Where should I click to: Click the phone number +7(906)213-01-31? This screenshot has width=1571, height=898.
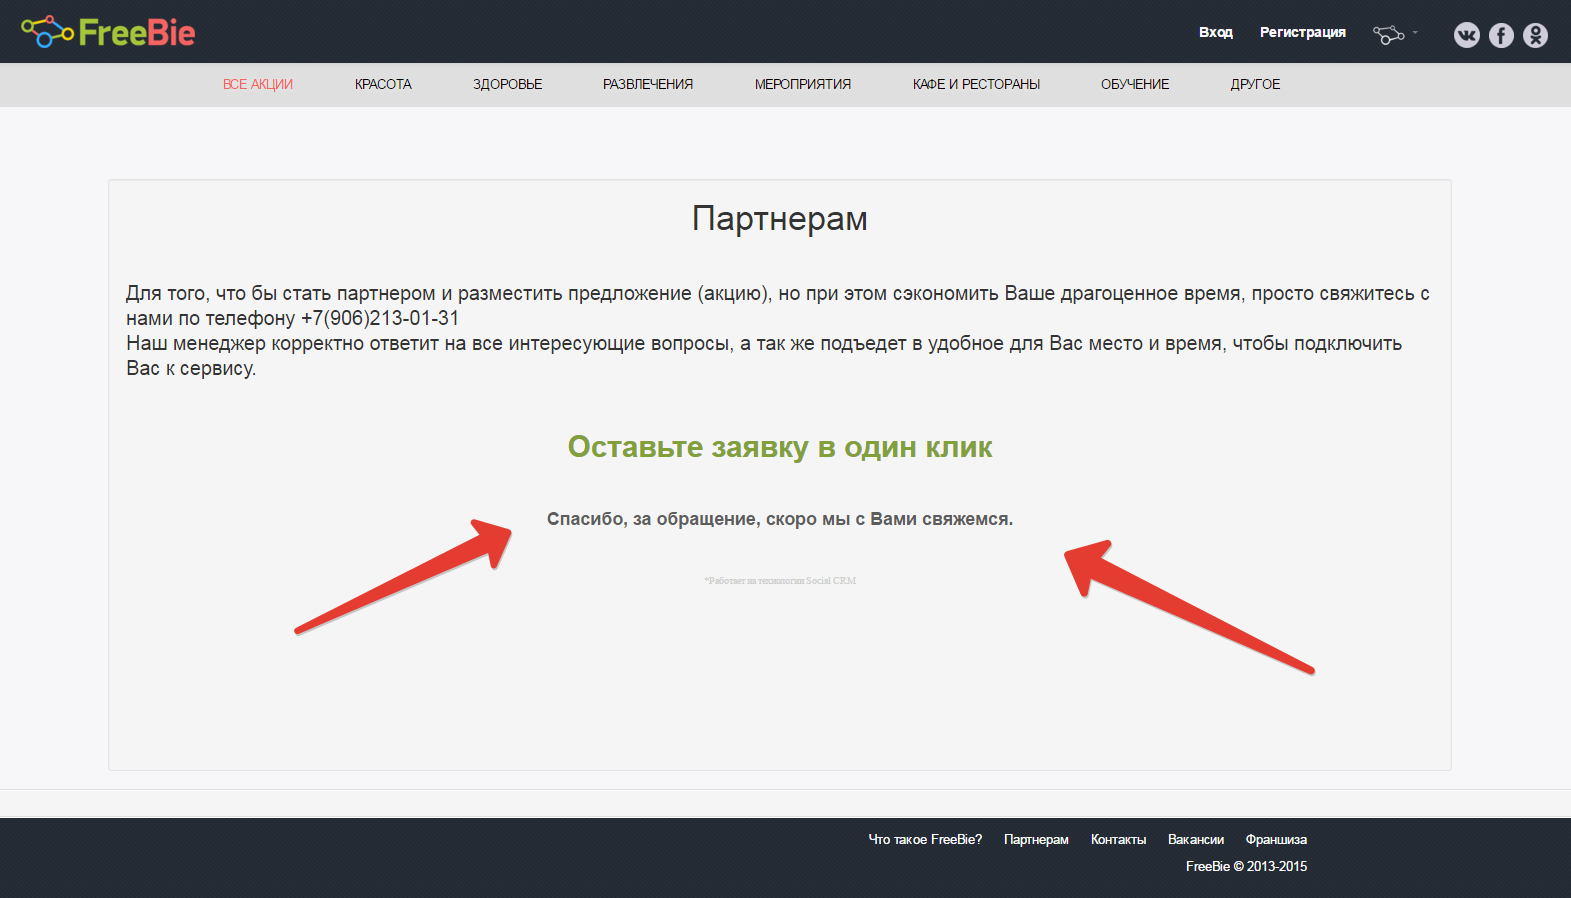[380, 318]
